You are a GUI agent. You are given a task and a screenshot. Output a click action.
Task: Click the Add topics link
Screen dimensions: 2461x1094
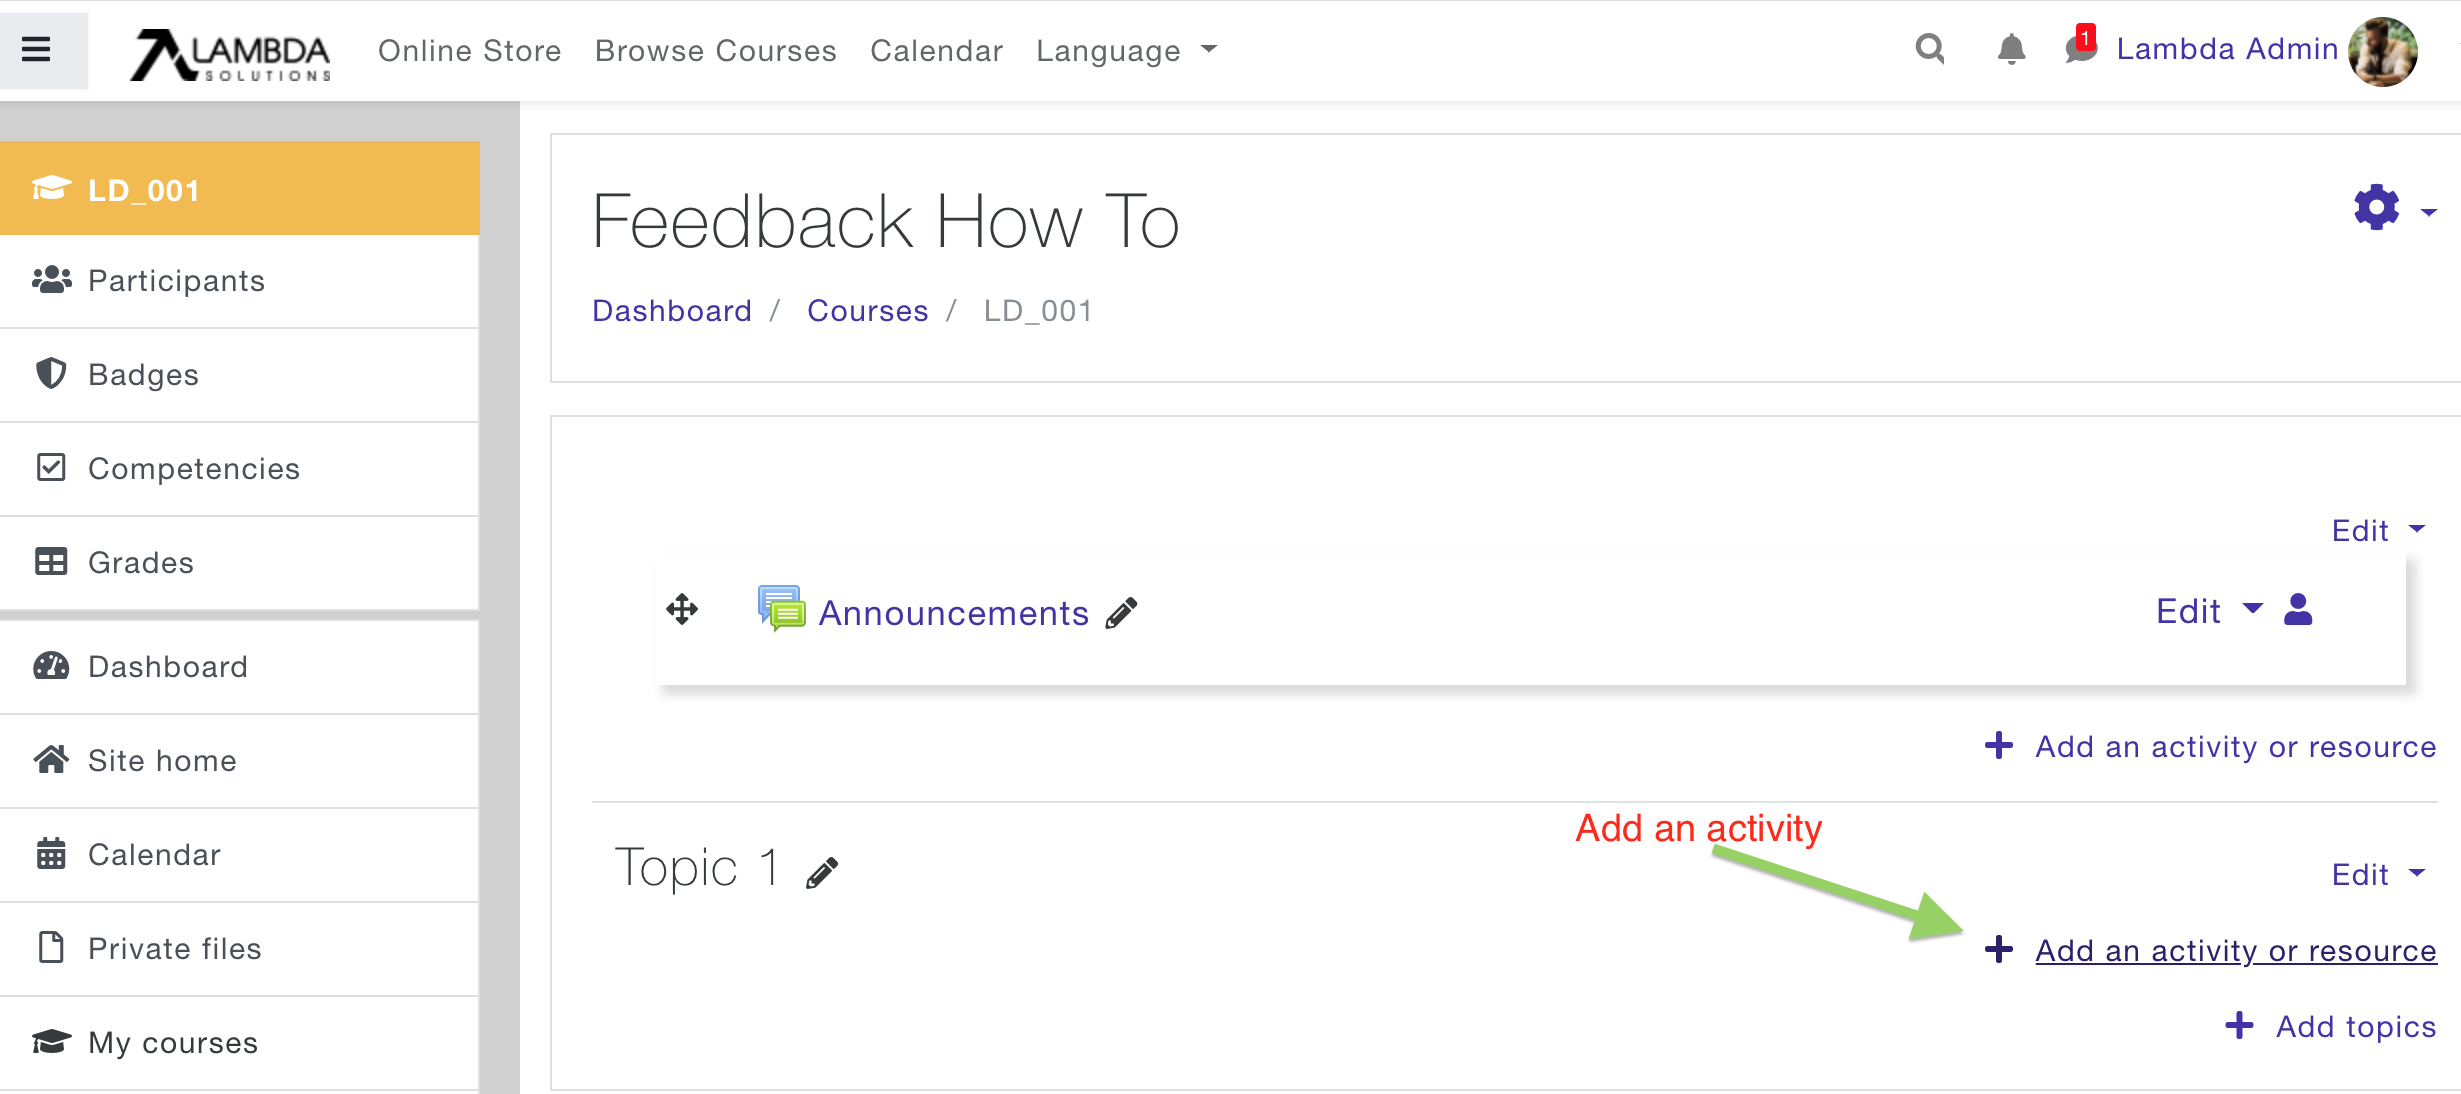tap(2354, 1027)
